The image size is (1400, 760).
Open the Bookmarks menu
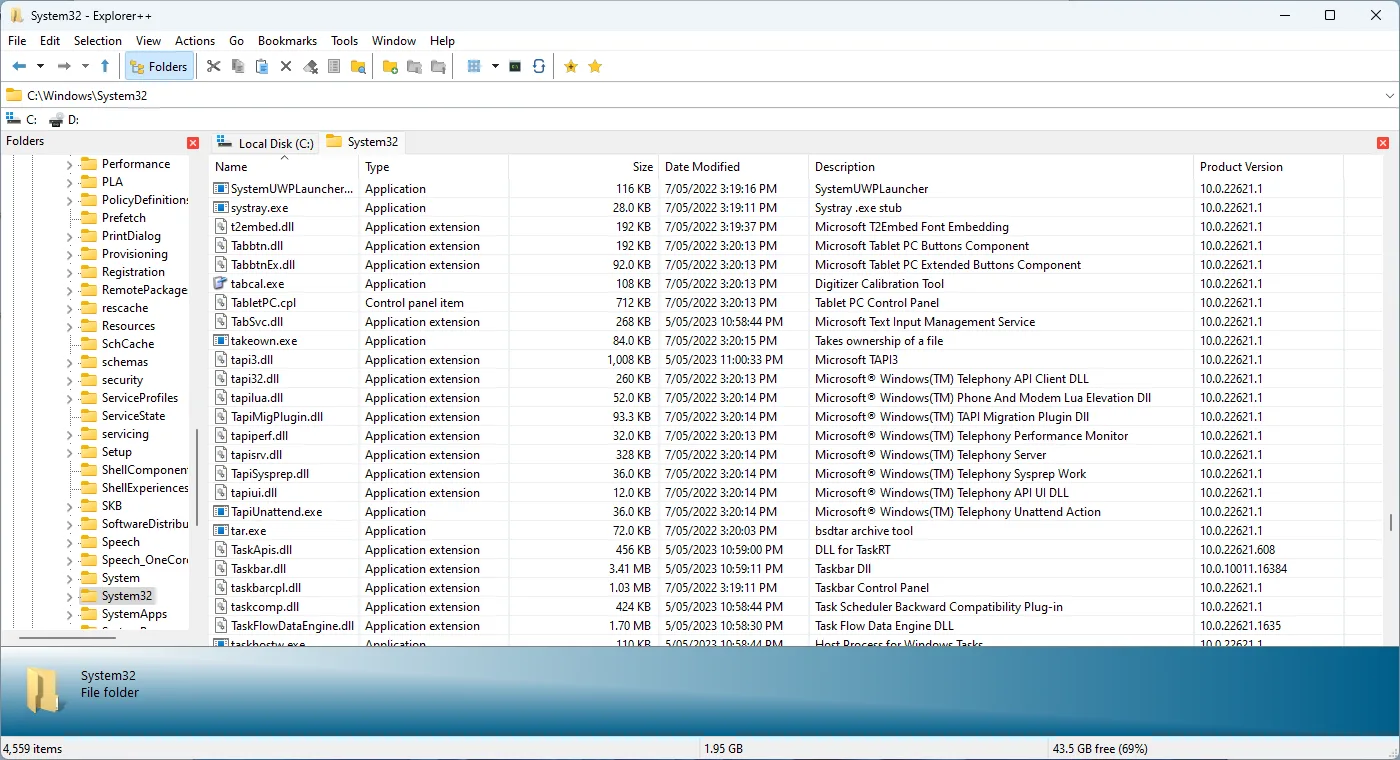pos(287,41)
